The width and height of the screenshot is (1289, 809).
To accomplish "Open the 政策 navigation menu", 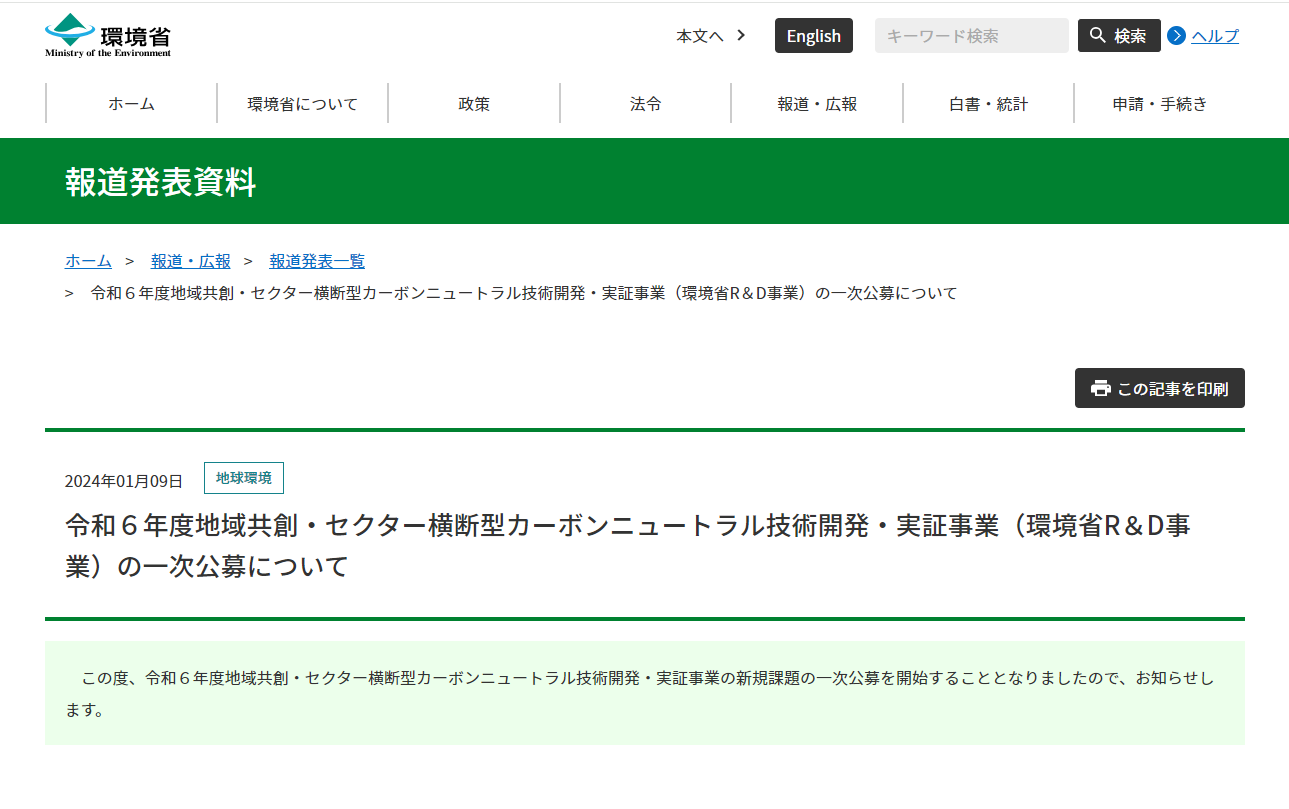I will click(x=472, y=103).
